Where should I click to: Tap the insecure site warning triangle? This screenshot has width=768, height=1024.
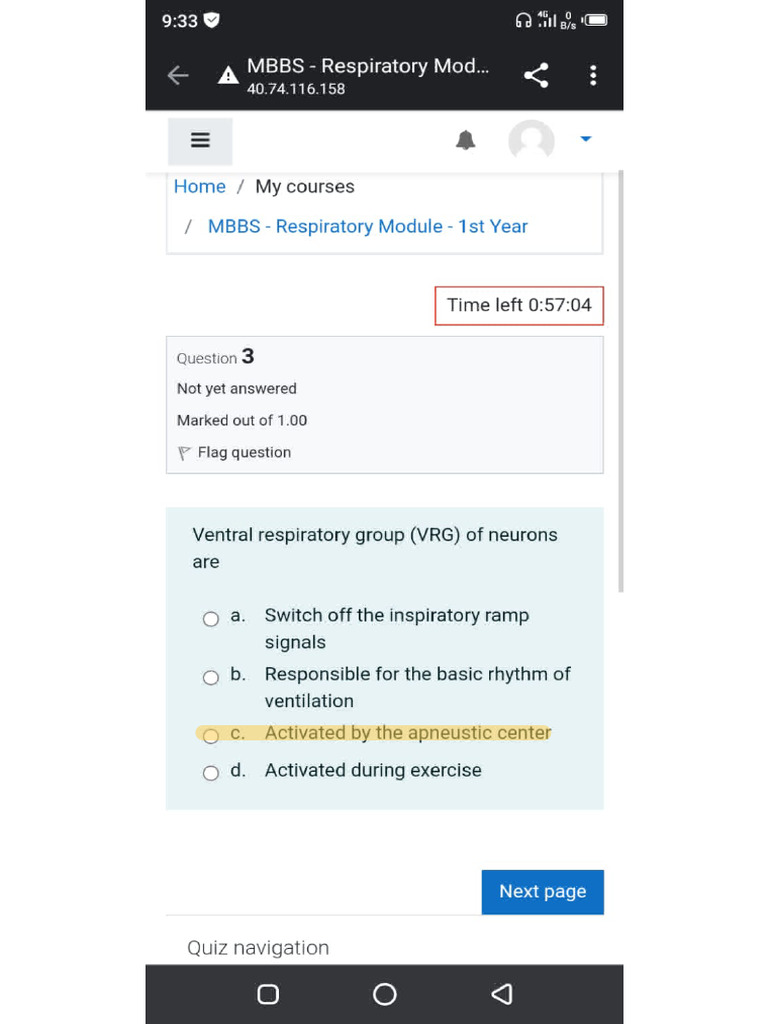tap(228, 76)
